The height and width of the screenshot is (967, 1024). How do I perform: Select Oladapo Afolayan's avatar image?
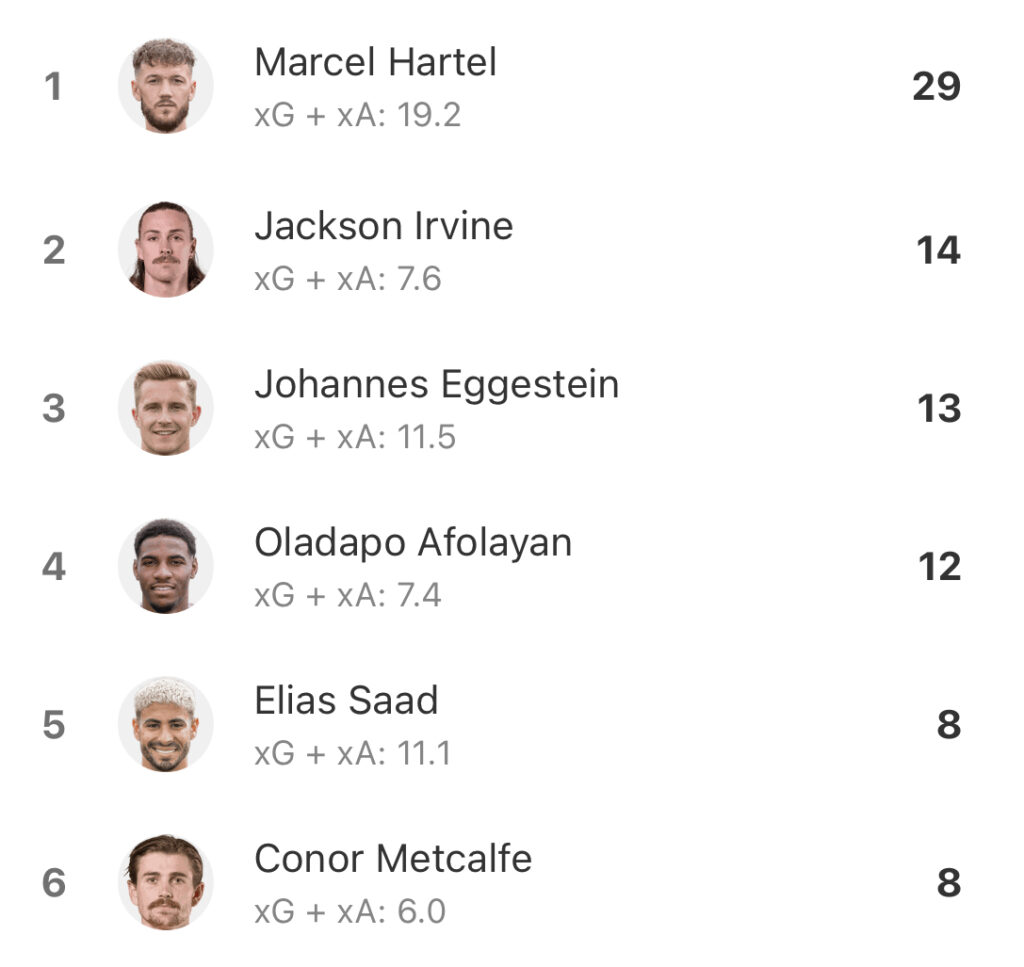(165, 566)
